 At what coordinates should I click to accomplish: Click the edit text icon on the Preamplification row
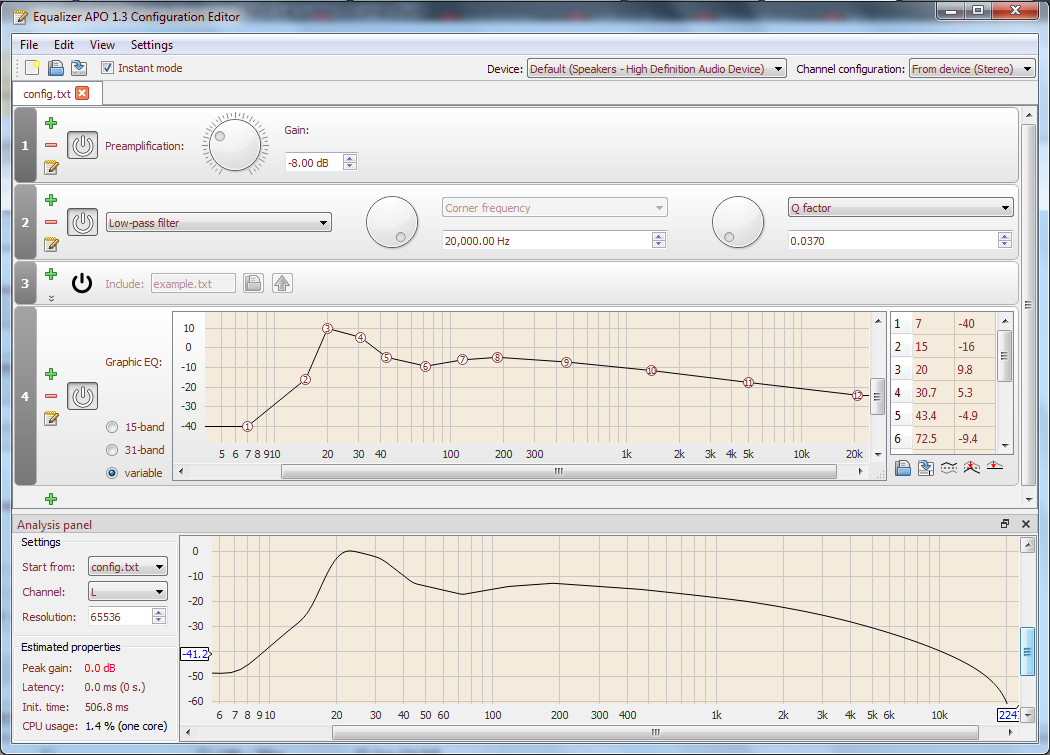click(x=51, y=168)
